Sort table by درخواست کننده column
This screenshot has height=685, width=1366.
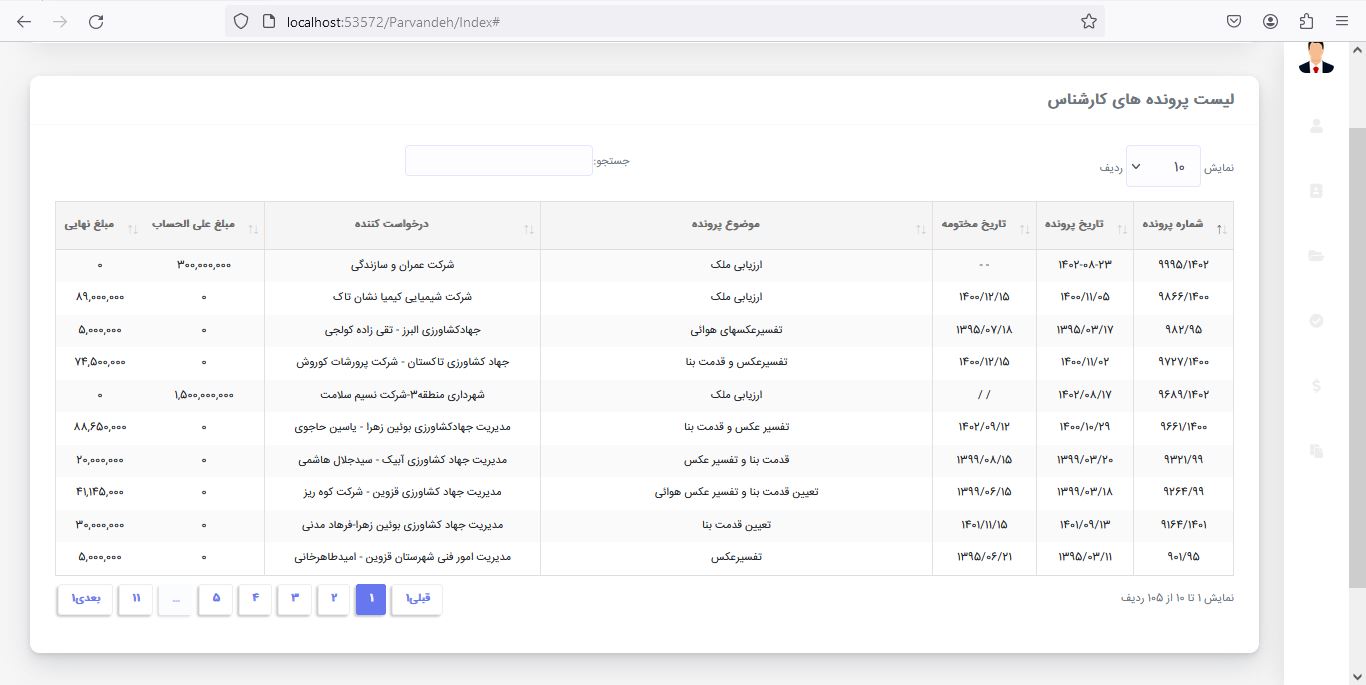click(402, 225)
